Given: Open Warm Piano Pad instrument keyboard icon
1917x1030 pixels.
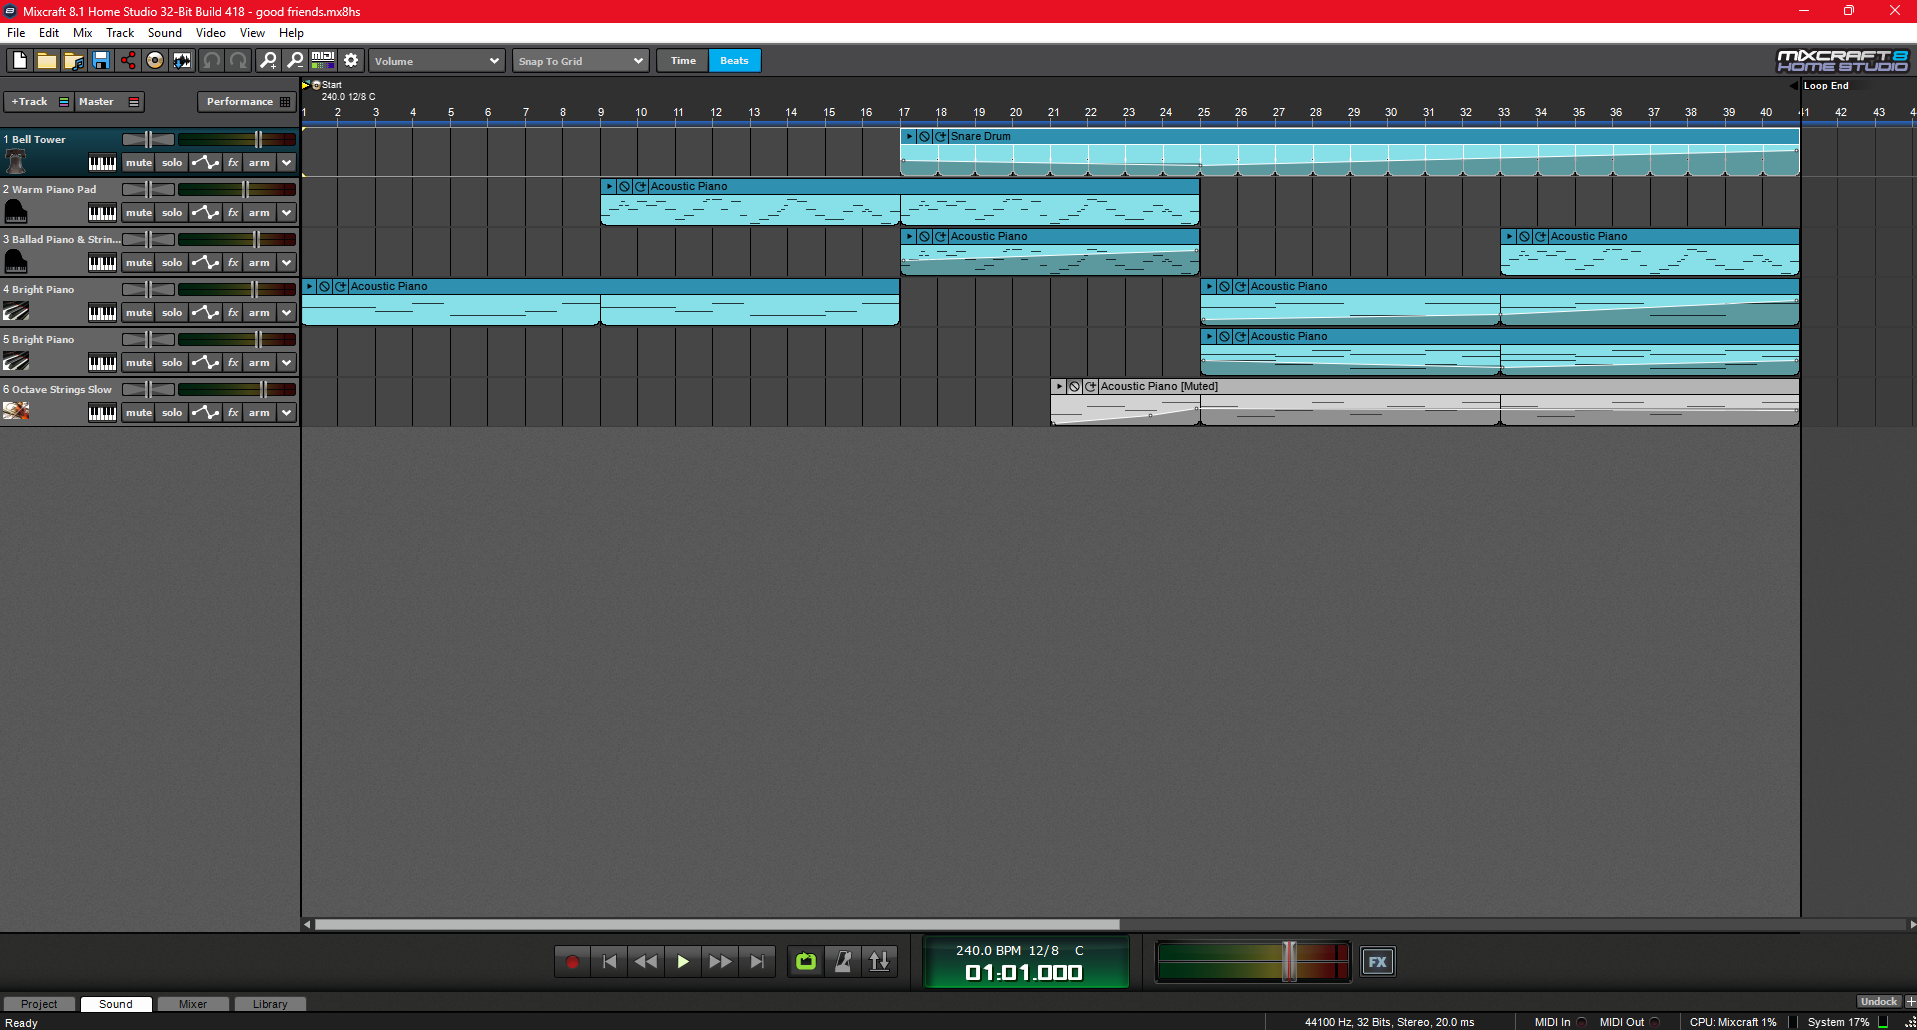Looking at the screenshot, I should 102,213.
